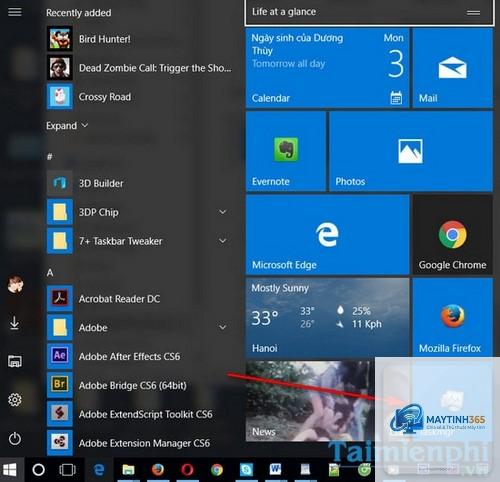Open the Mail tile
Viewport: 500px width, 482px height.
pyautogui.click(x=453, y=68)
